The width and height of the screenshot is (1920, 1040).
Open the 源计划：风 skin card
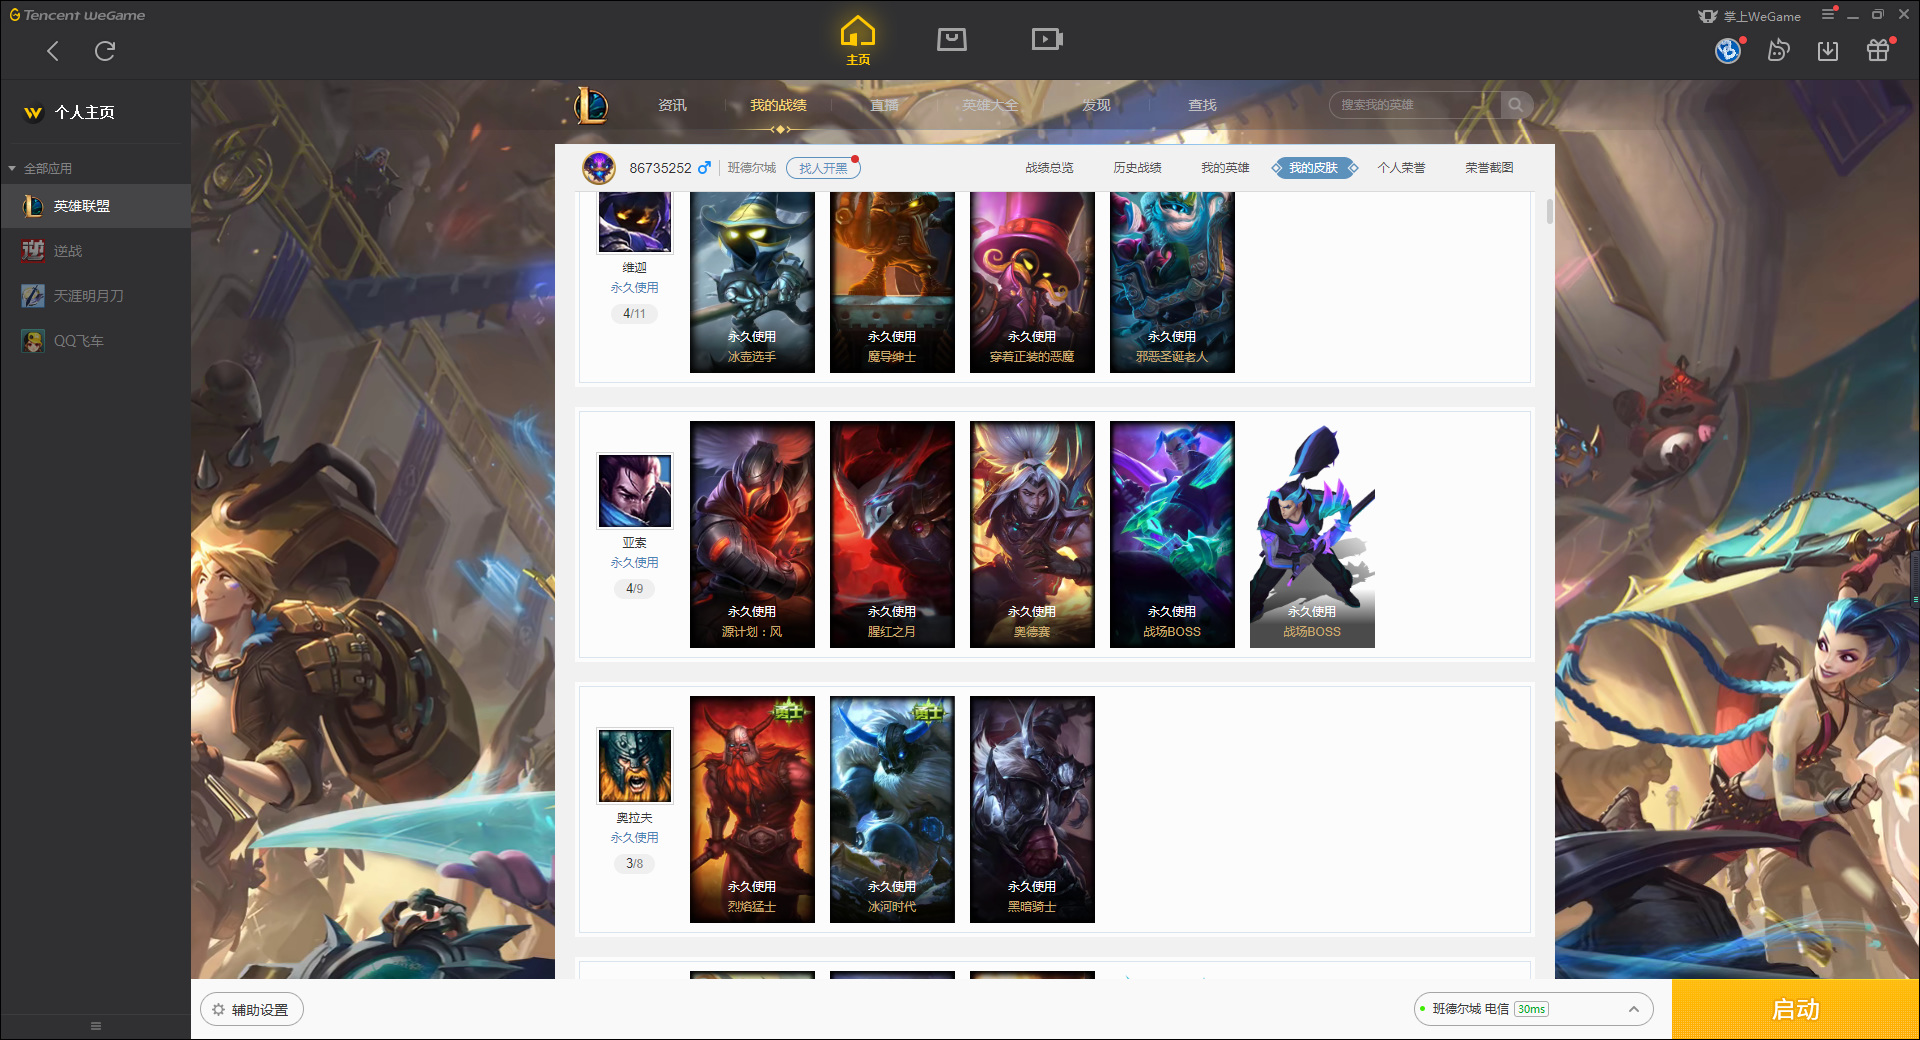pos(752,534)
